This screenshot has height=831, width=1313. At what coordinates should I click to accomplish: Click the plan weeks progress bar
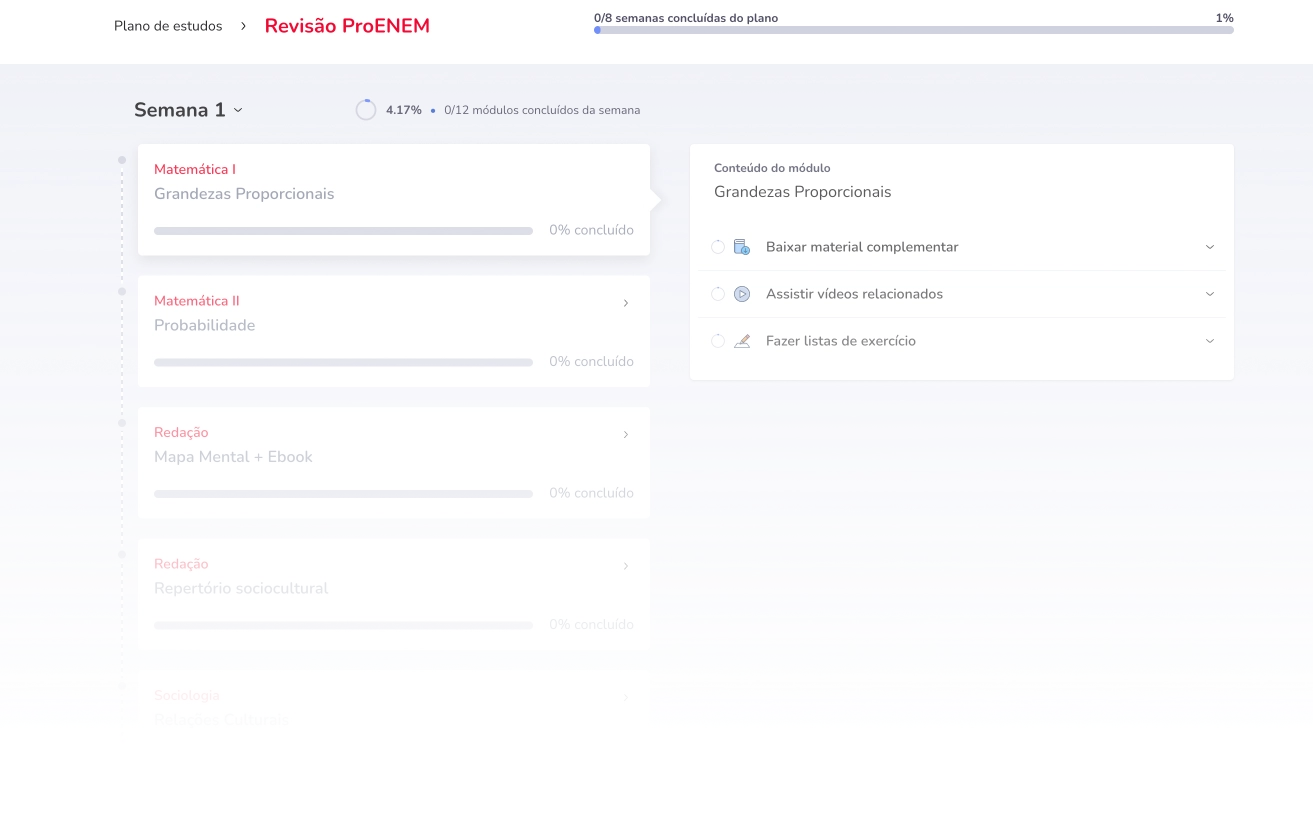(x=913, y=30)
